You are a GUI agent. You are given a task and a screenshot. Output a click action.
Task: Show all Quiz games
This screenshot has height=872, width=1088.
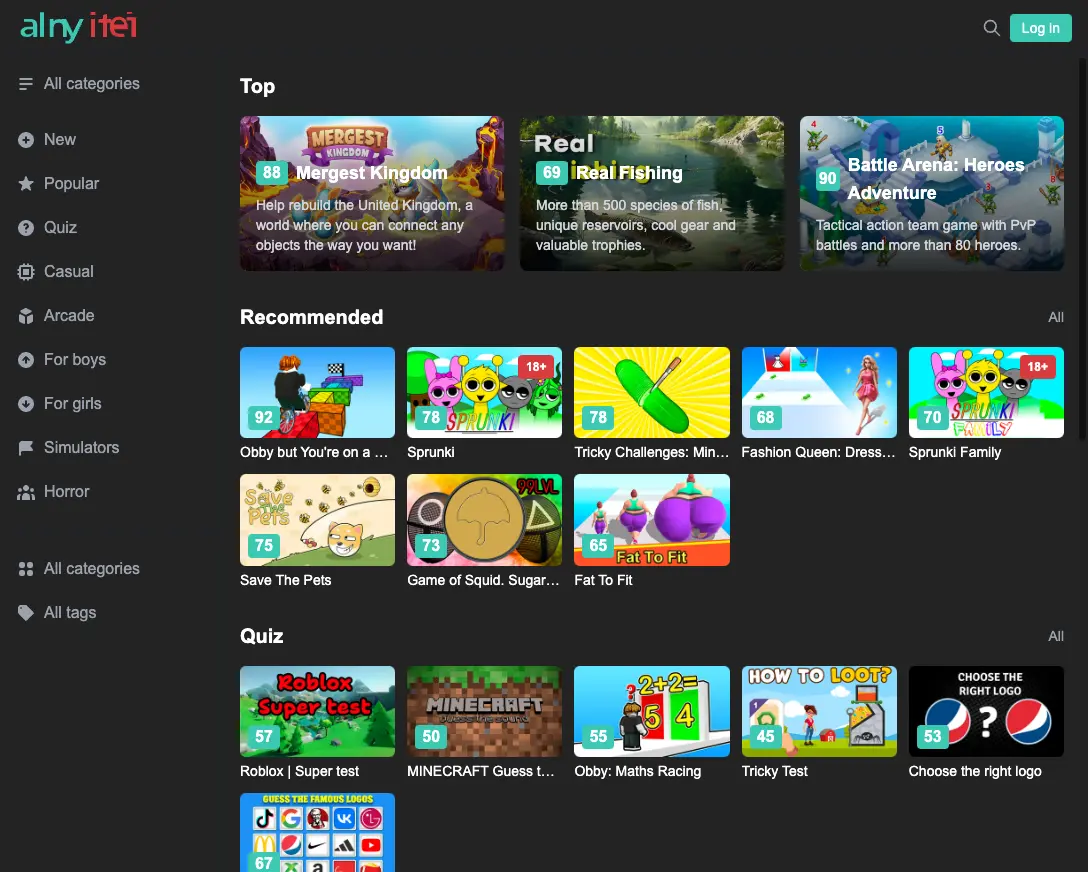pos(1055,636)
